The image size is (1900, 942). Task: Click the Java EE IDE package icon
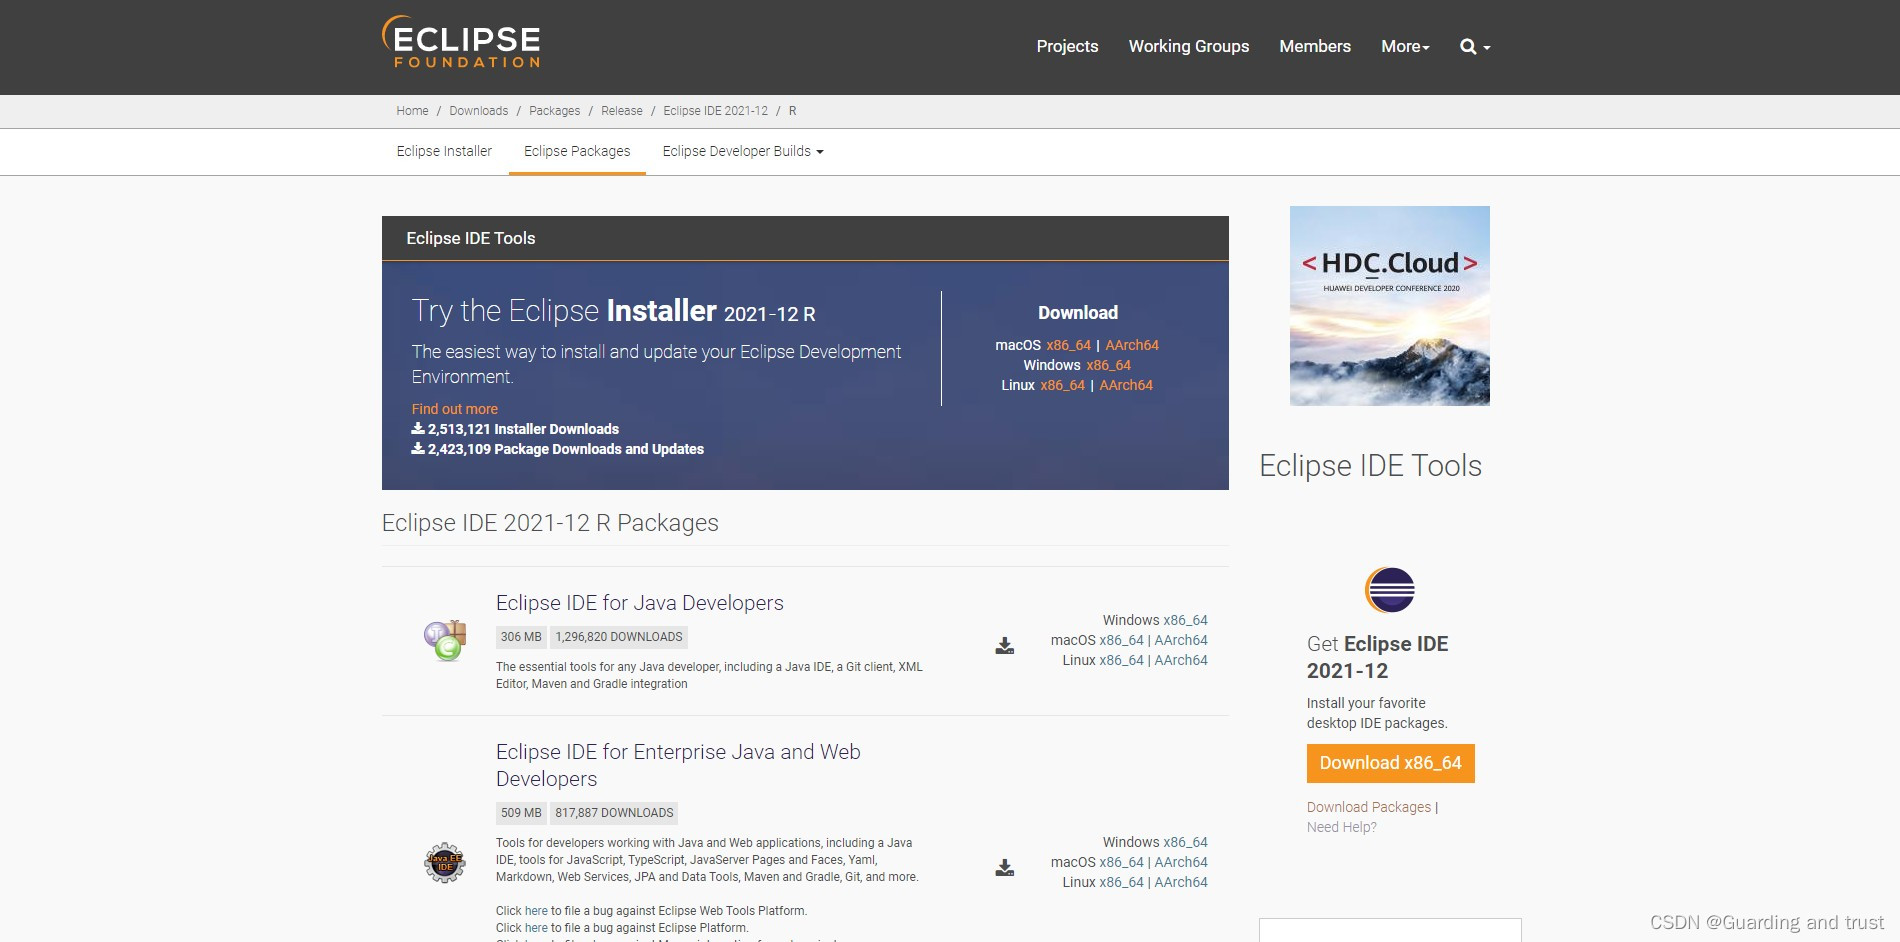tap(445, 862)
